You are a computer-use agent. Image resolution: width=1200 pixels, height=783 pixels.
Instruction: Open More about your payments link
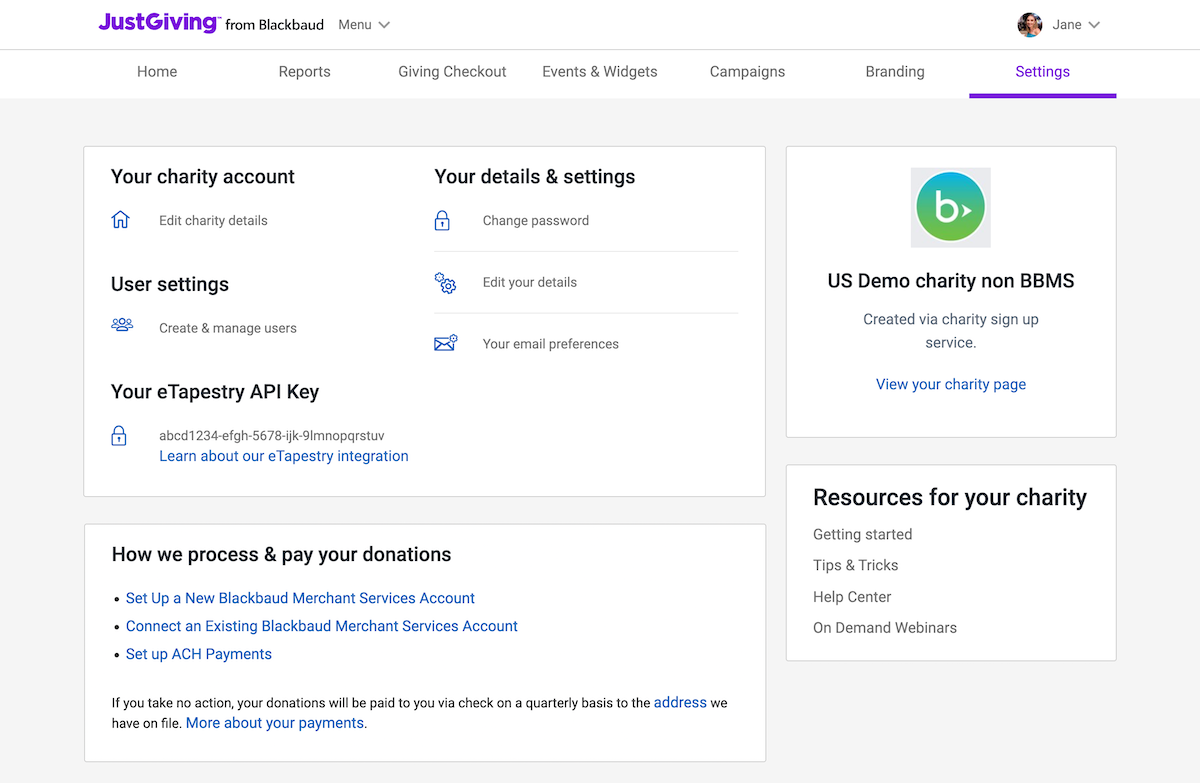275,723
